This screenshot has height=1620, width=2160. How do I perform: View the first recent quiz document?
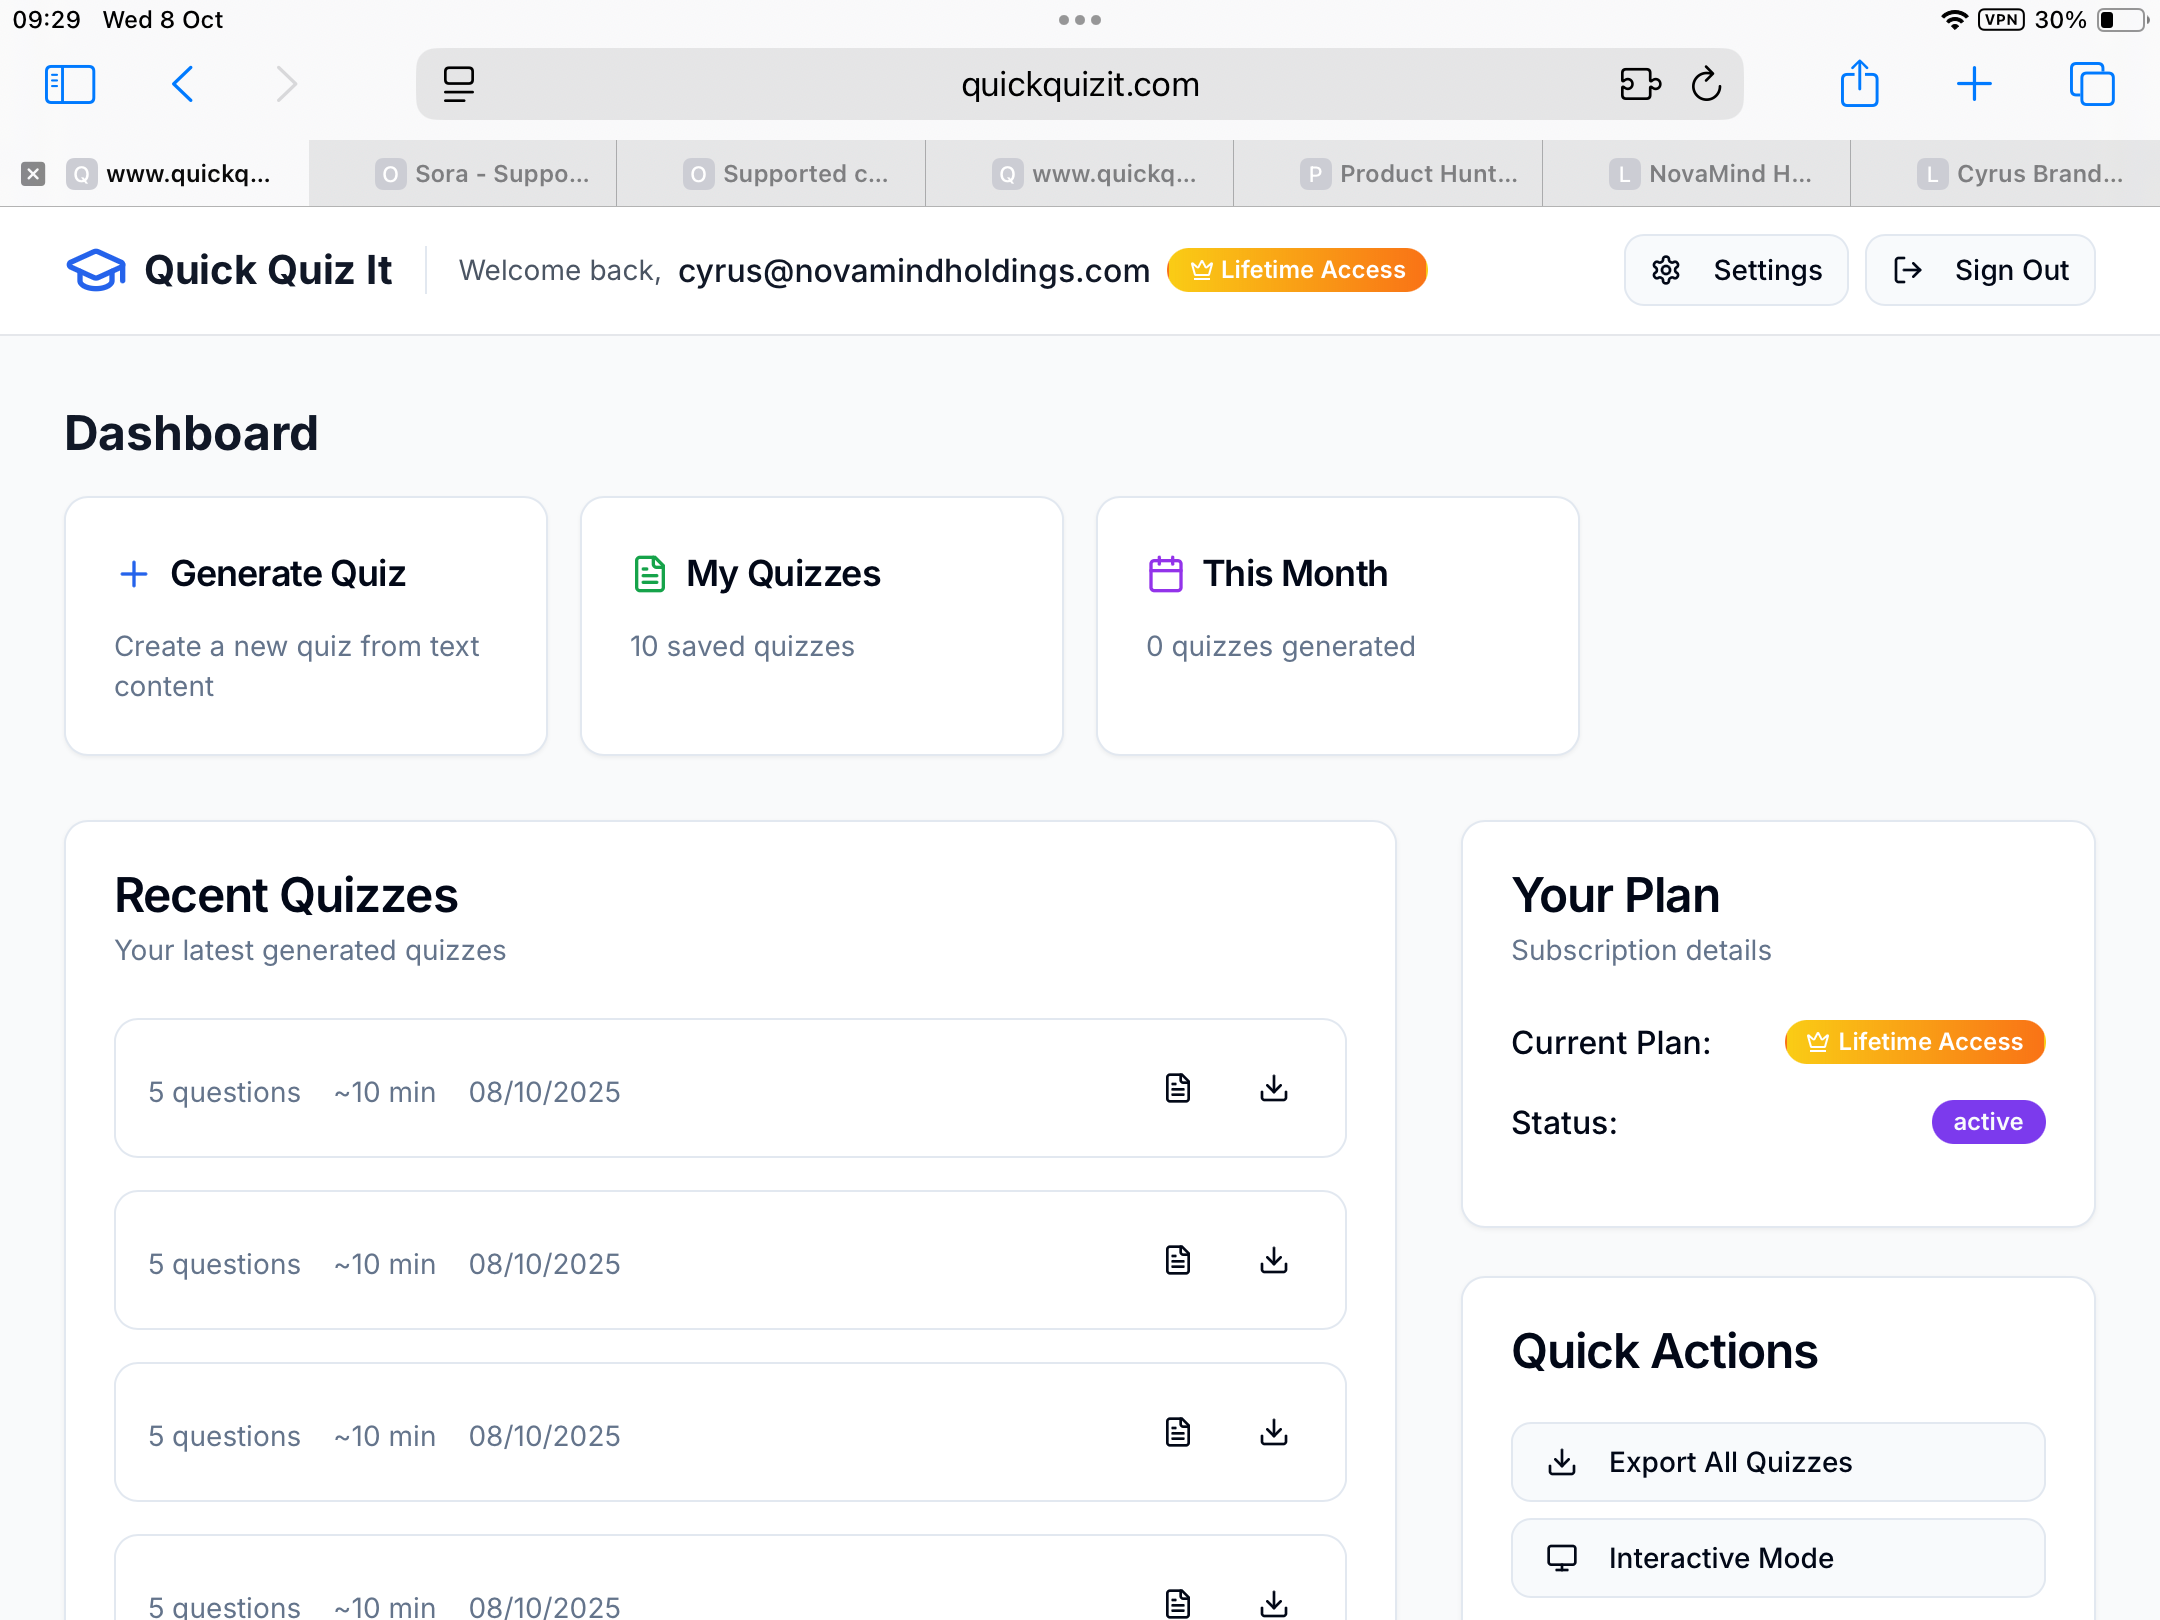1178,1088
